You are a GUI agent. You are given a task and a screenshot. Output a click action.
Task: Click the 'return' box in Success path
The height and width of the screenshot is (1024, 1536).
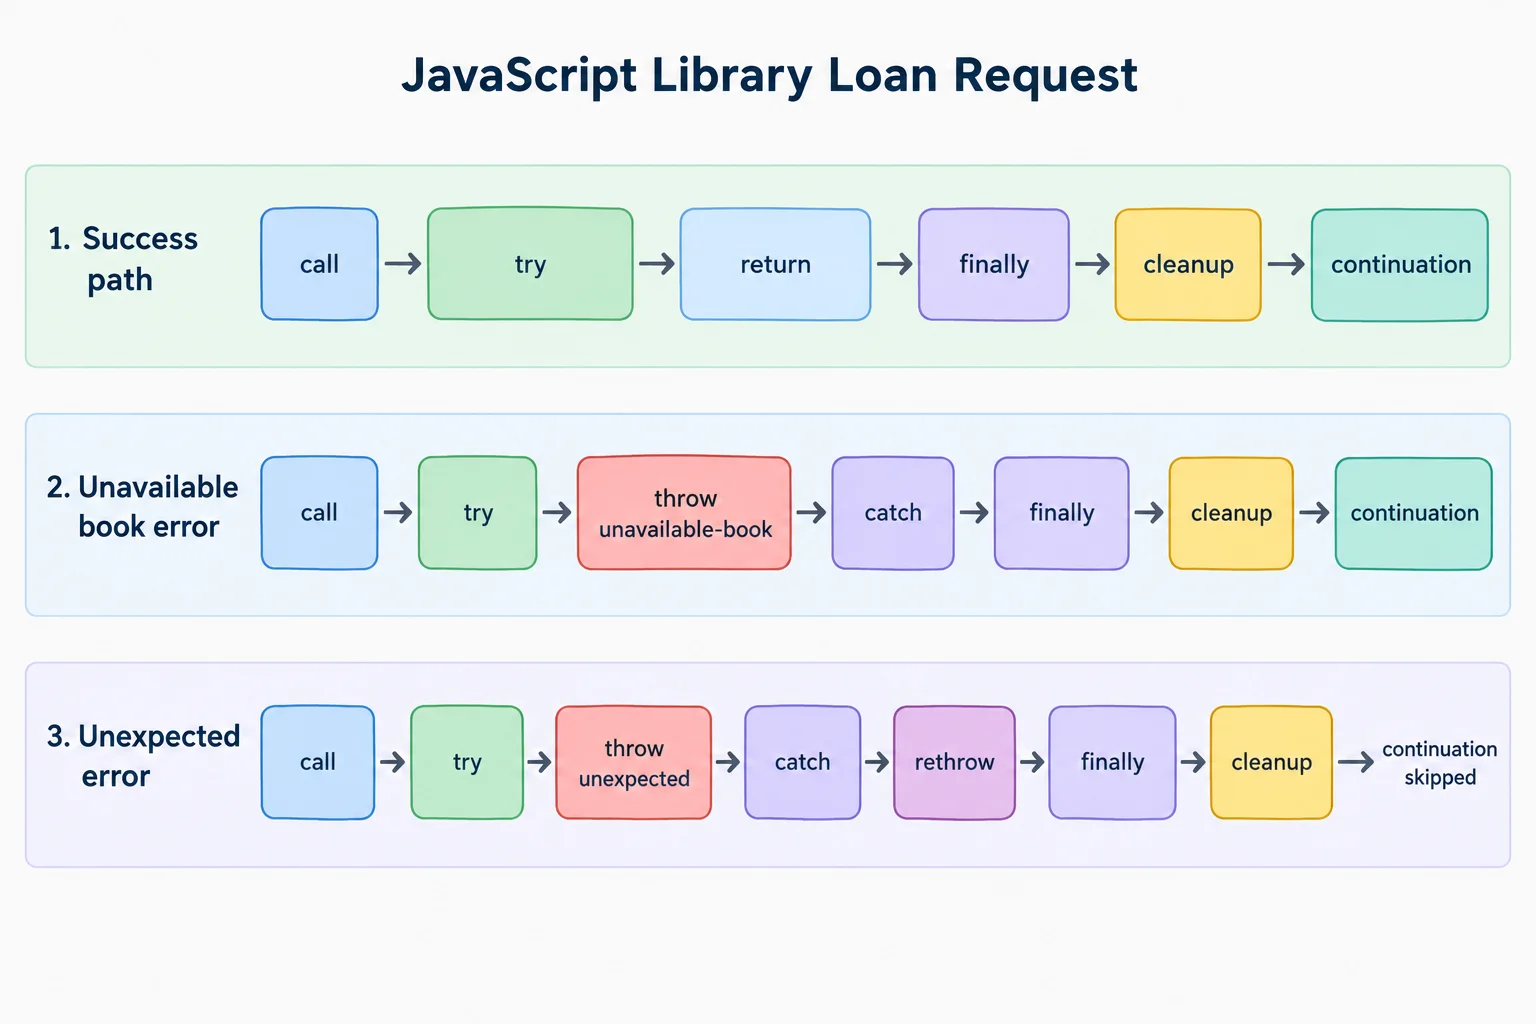tap(775, 264)
